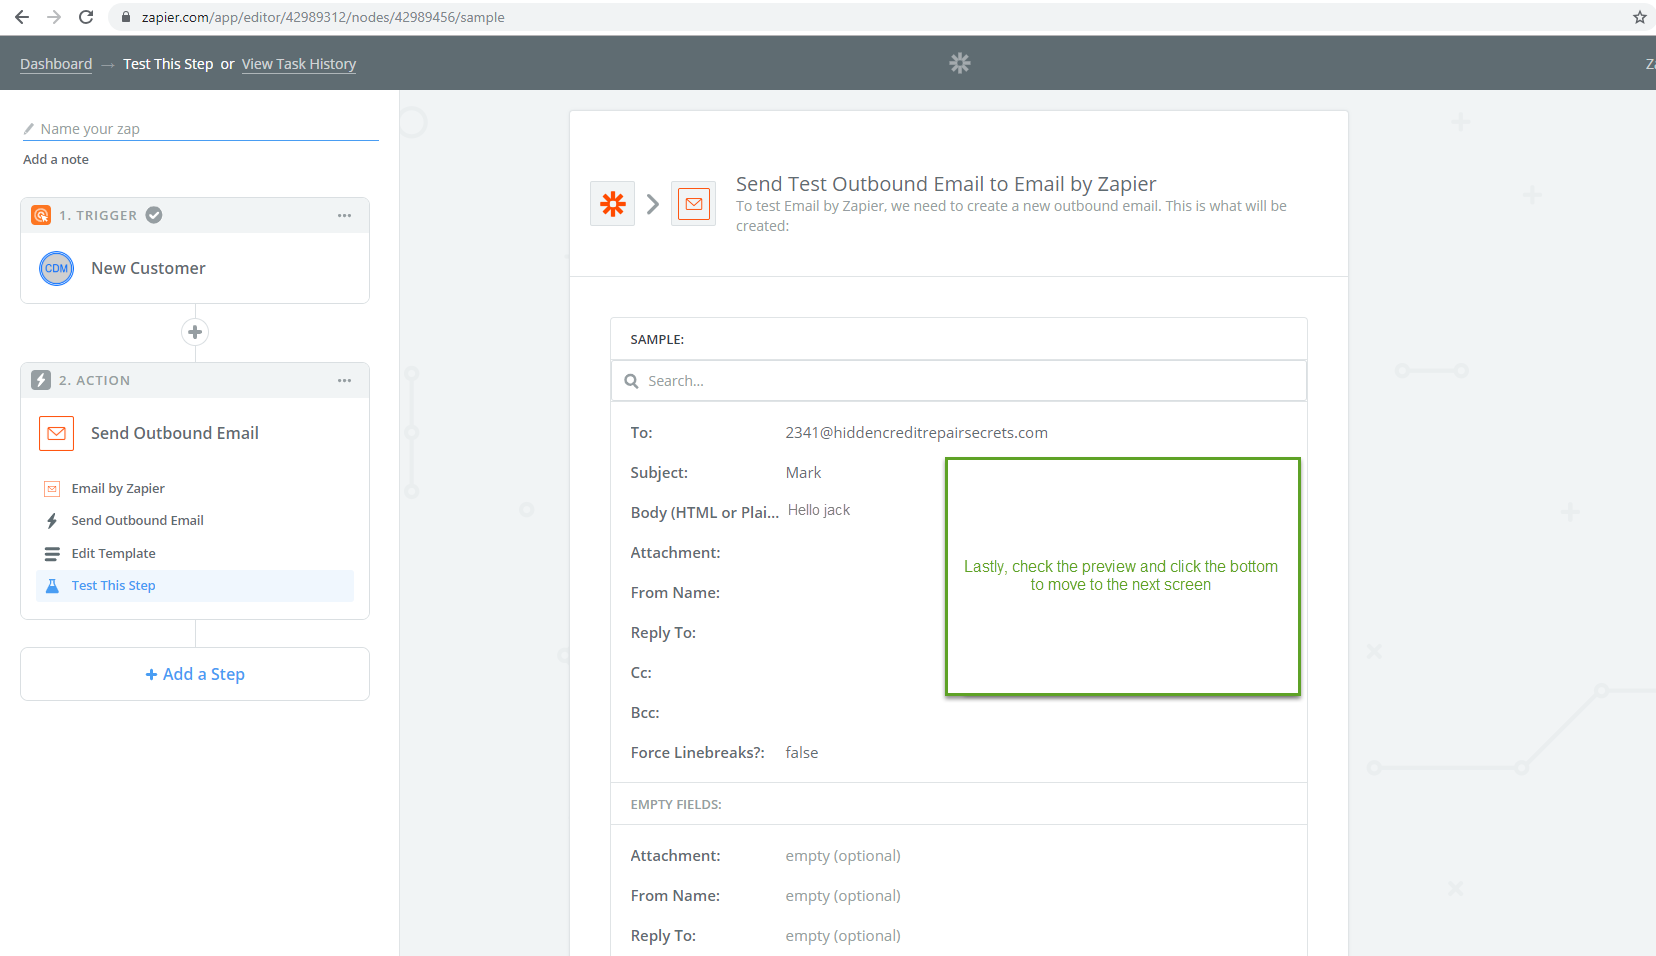Click the Name your zap field
Image resolution: width=1656 pixels, height=956 pixels.
(200, 129)
